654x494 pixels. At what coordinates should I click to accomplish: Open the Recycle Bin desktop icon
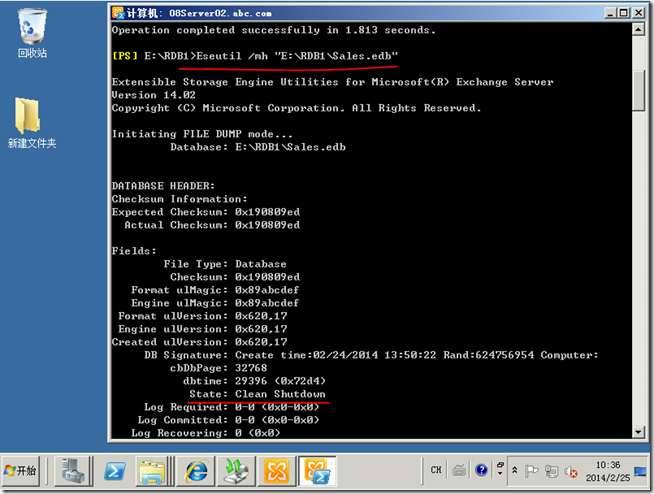[x=32, y=33]
